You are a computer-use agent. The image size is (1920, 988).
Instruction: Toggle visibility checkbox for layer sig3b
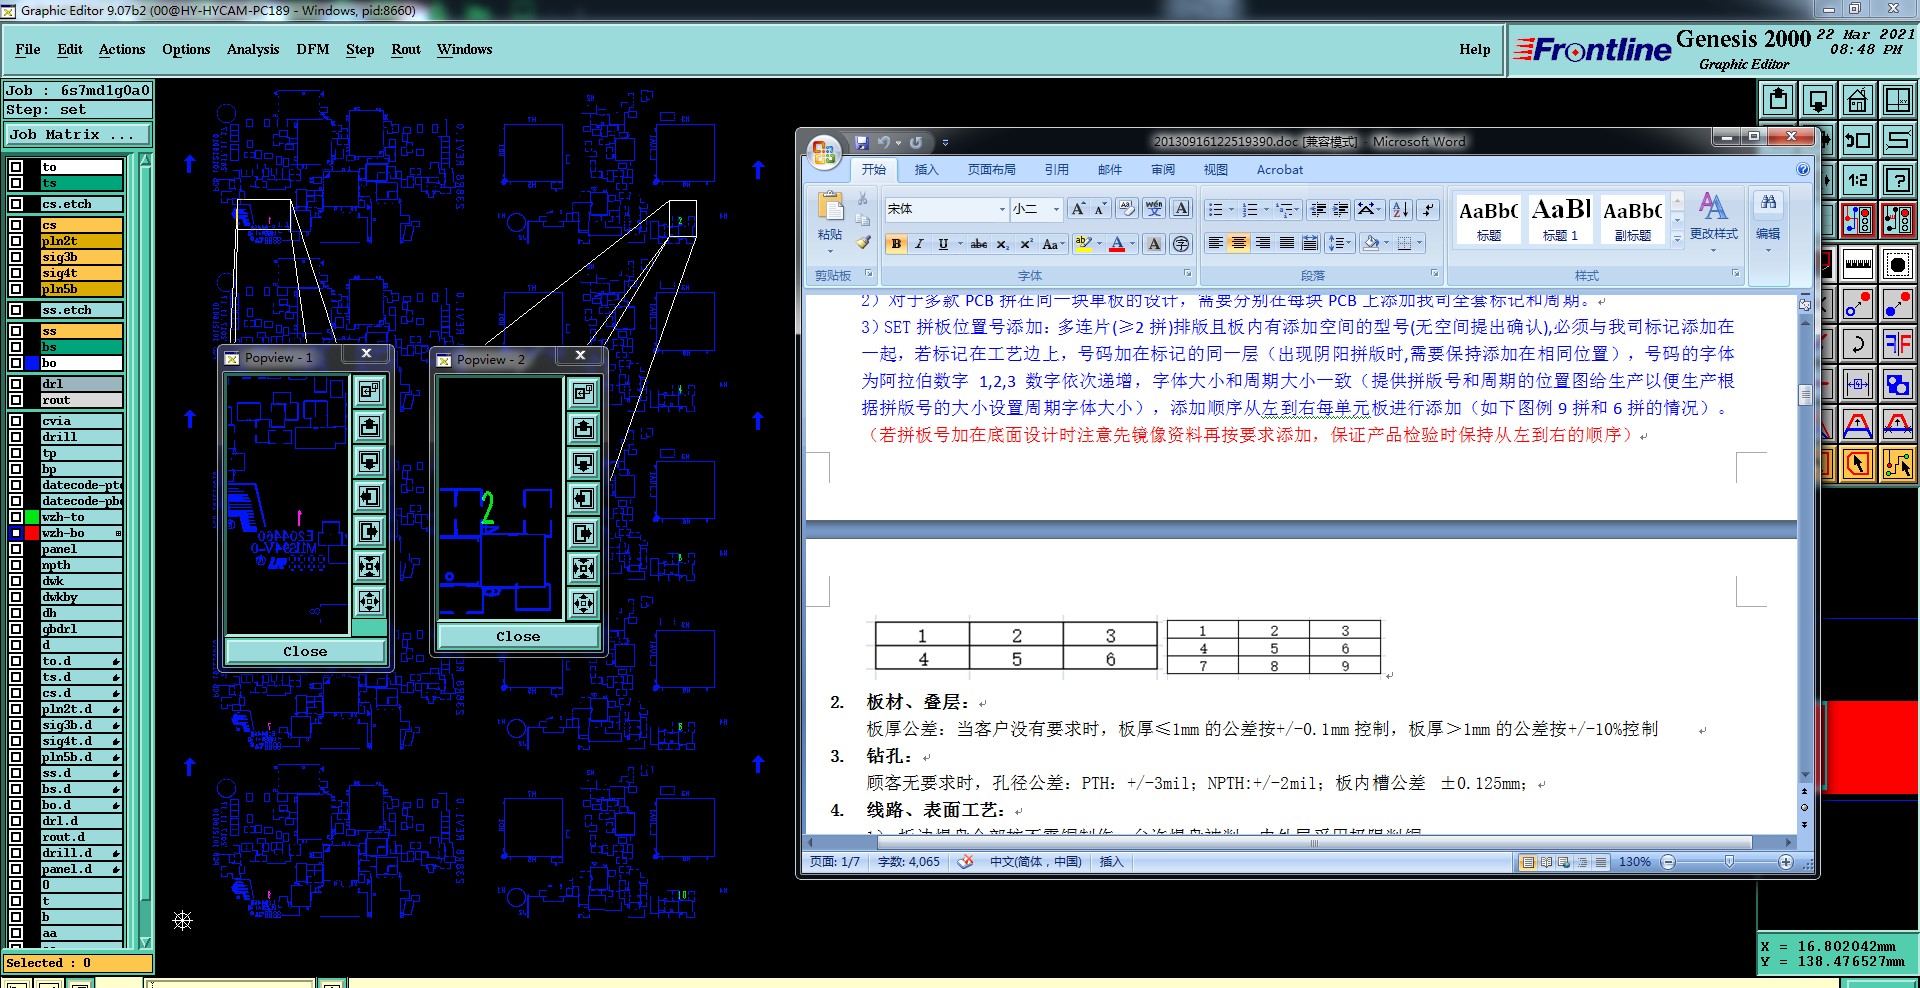click(16, 257)
